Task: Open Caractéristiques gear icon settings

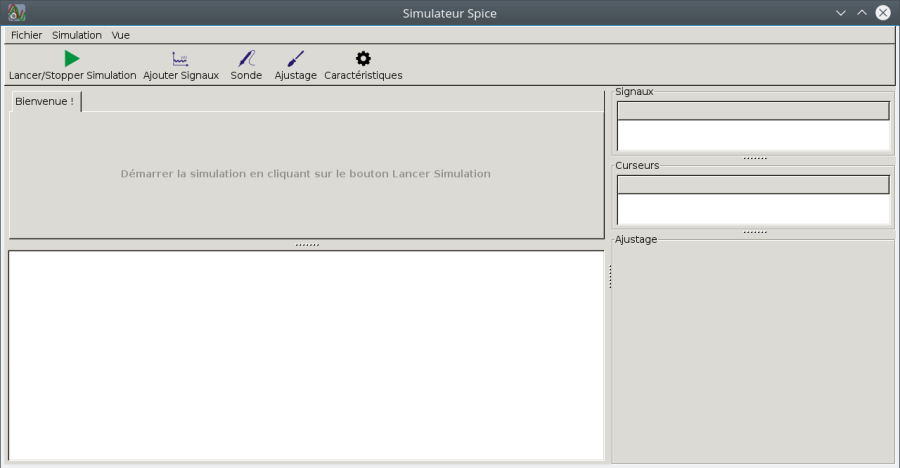Action: [363, 59]
